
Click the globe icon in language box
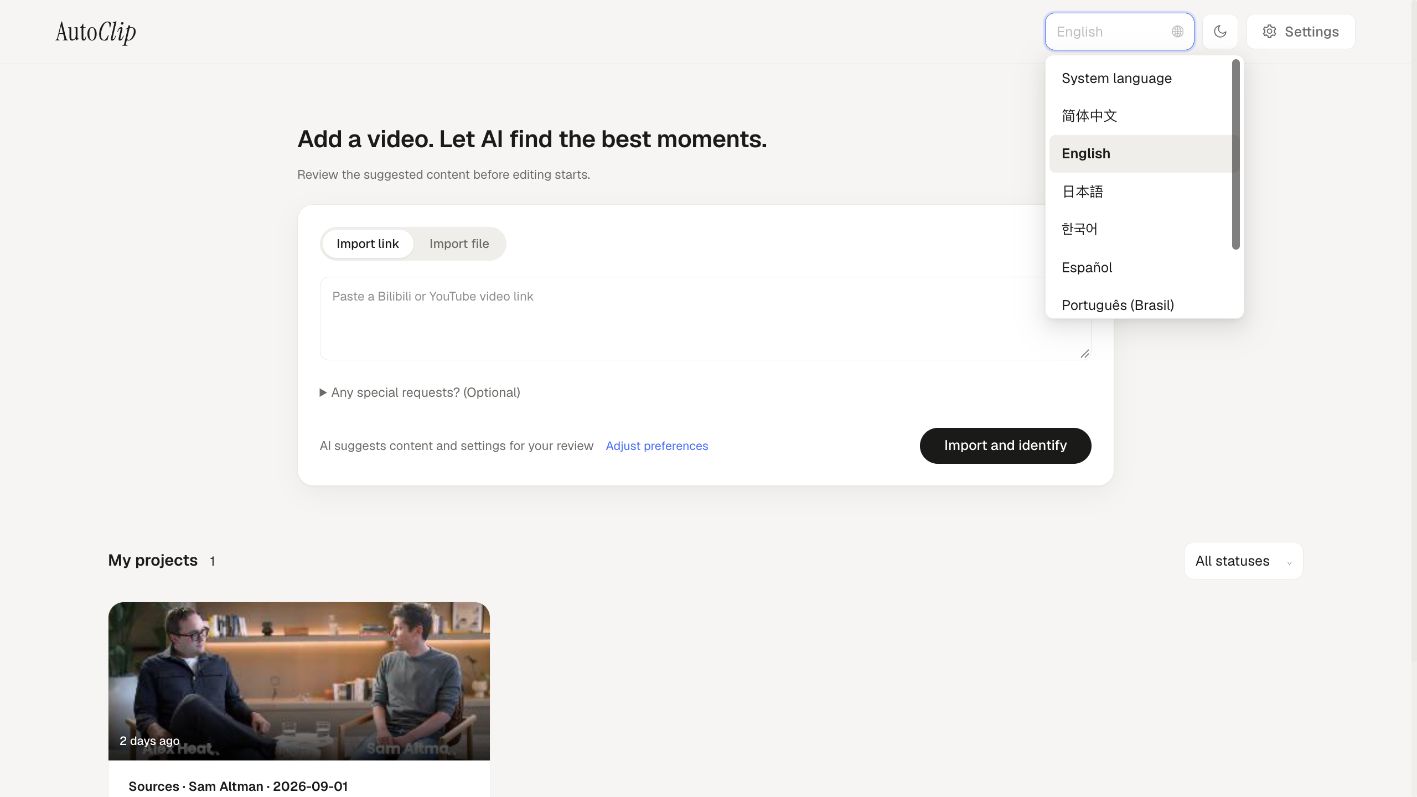click(1177, 32)
